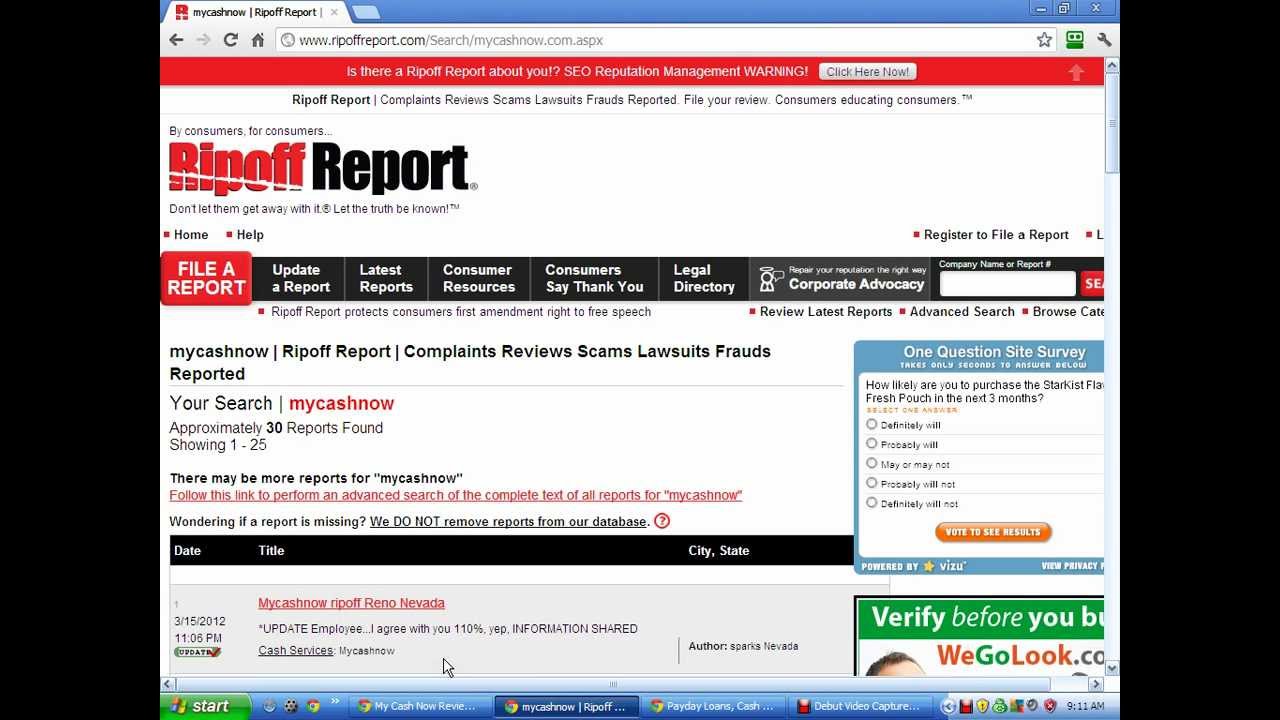Click horizontal scrollbar right arrow
The width and height of the screenshot is (1280, 720).
[1096, 684]
